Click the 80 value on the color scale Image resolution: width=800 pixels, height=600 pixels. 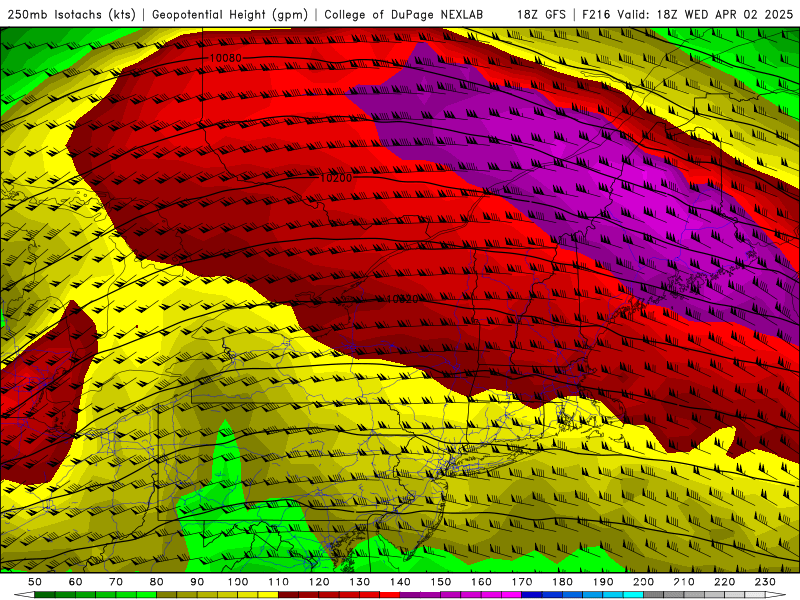[x=157, y=582]
